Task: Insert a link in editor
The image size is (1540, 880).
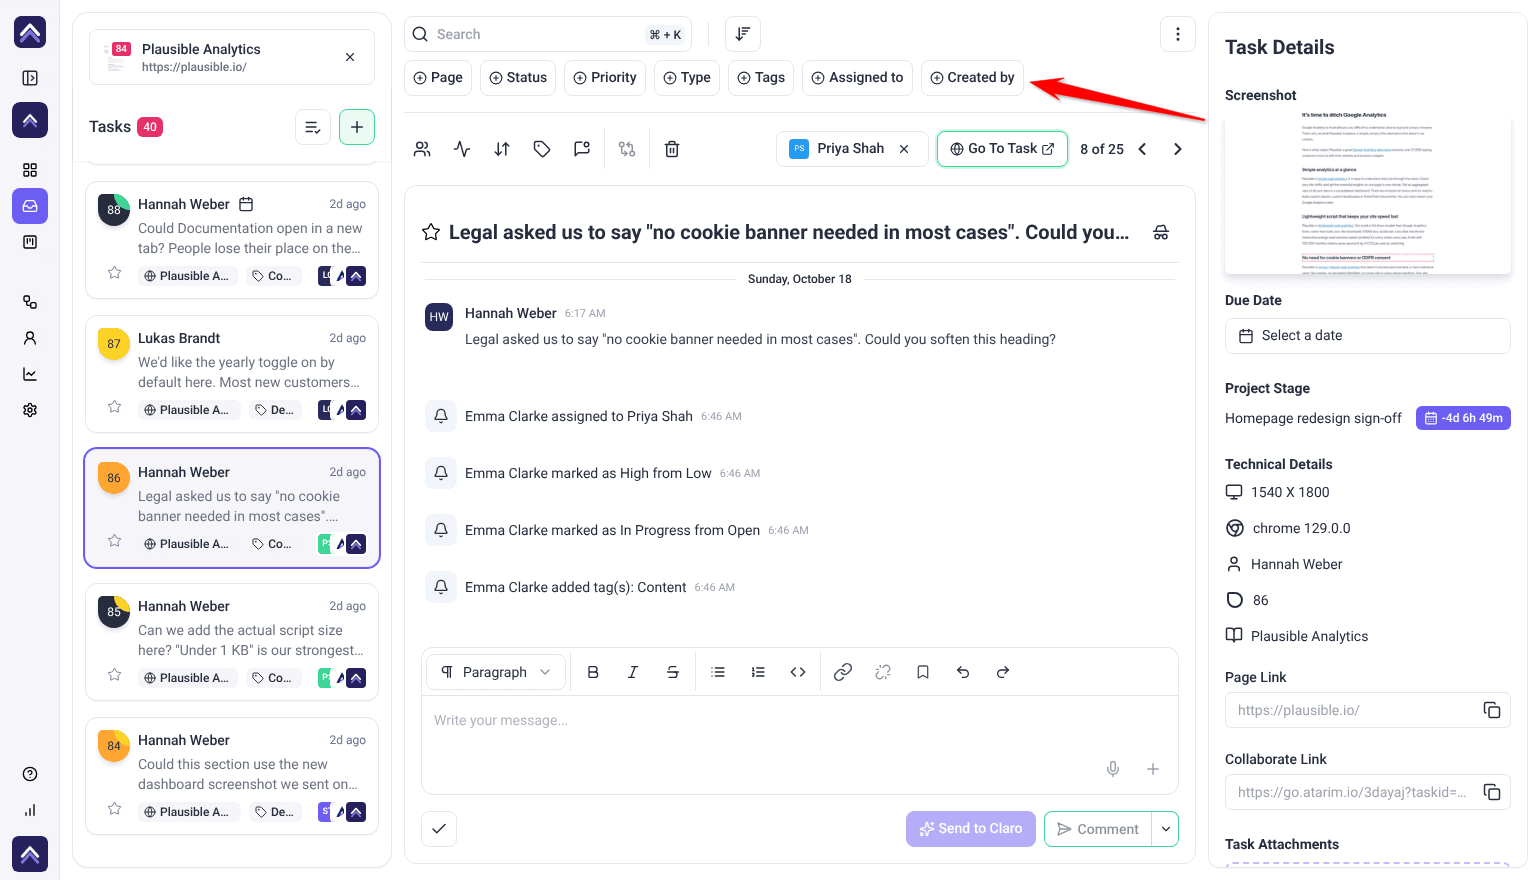Action: (x=843, y=672)
